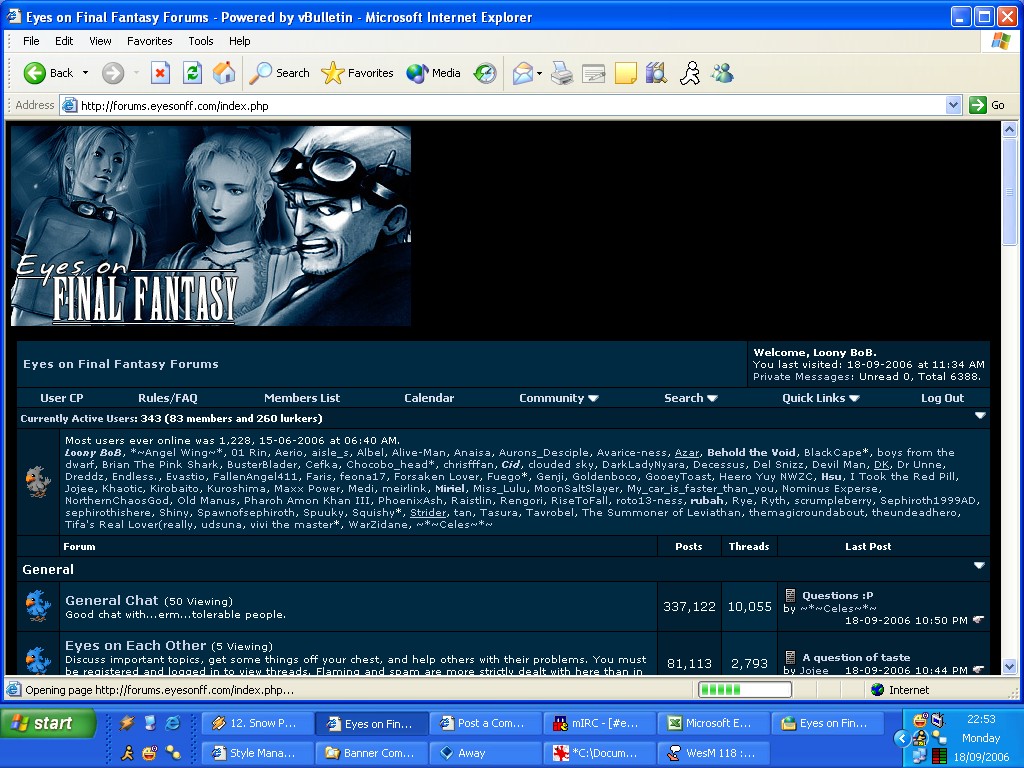Click the page scrollbar up arrow

pyautogui.click(x=1010, y=129)
